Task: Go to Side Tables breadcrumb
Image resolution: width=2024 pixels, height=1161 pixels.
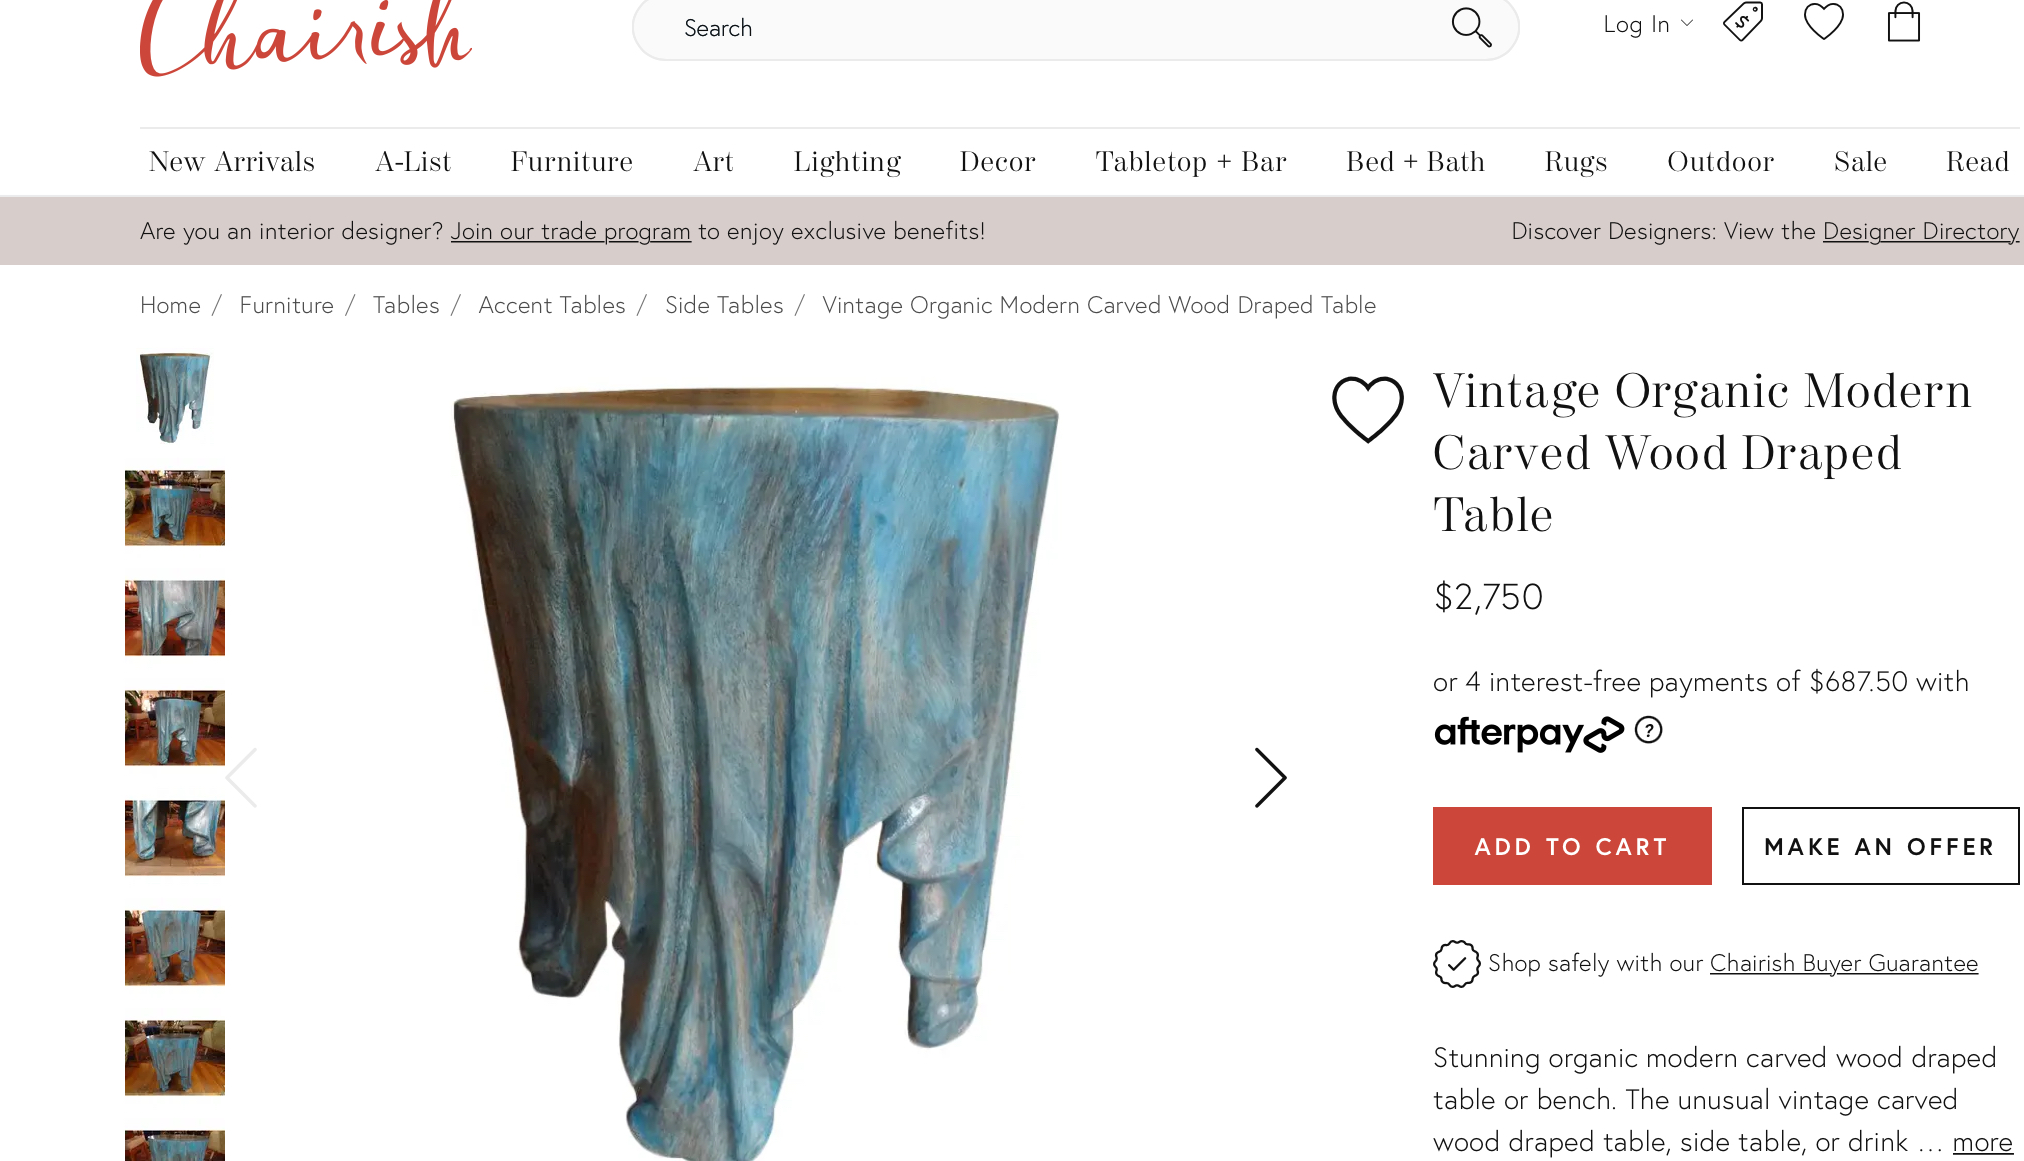Action: [724, 305]
